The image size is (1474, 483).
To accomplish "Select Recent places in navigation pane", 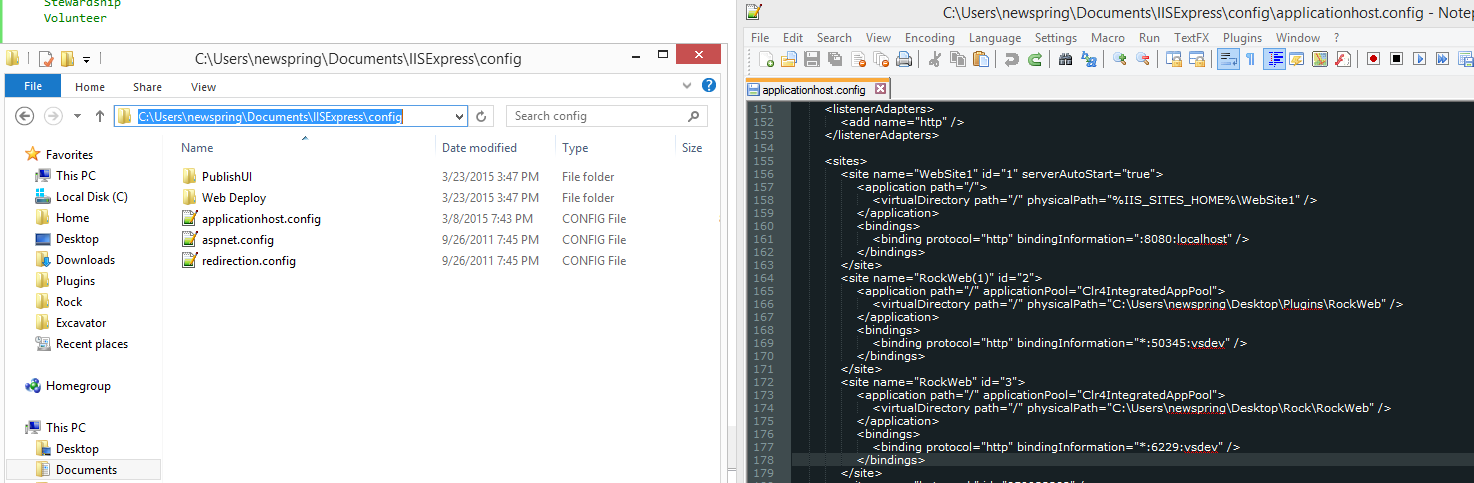I will pos(91,344).
